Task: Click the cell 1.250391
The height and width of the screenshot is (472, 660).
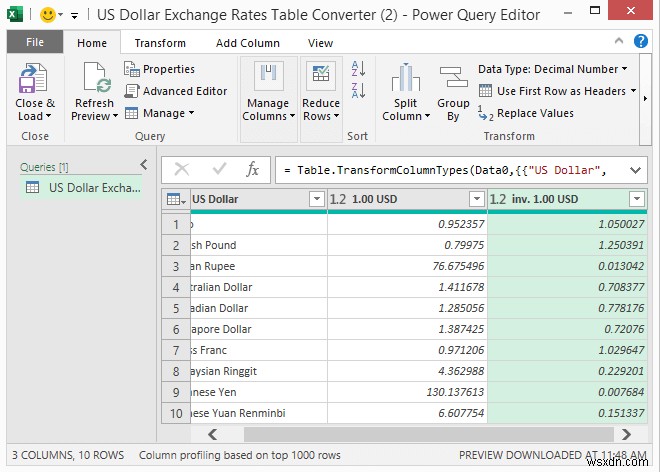Action: pos(567,245)
